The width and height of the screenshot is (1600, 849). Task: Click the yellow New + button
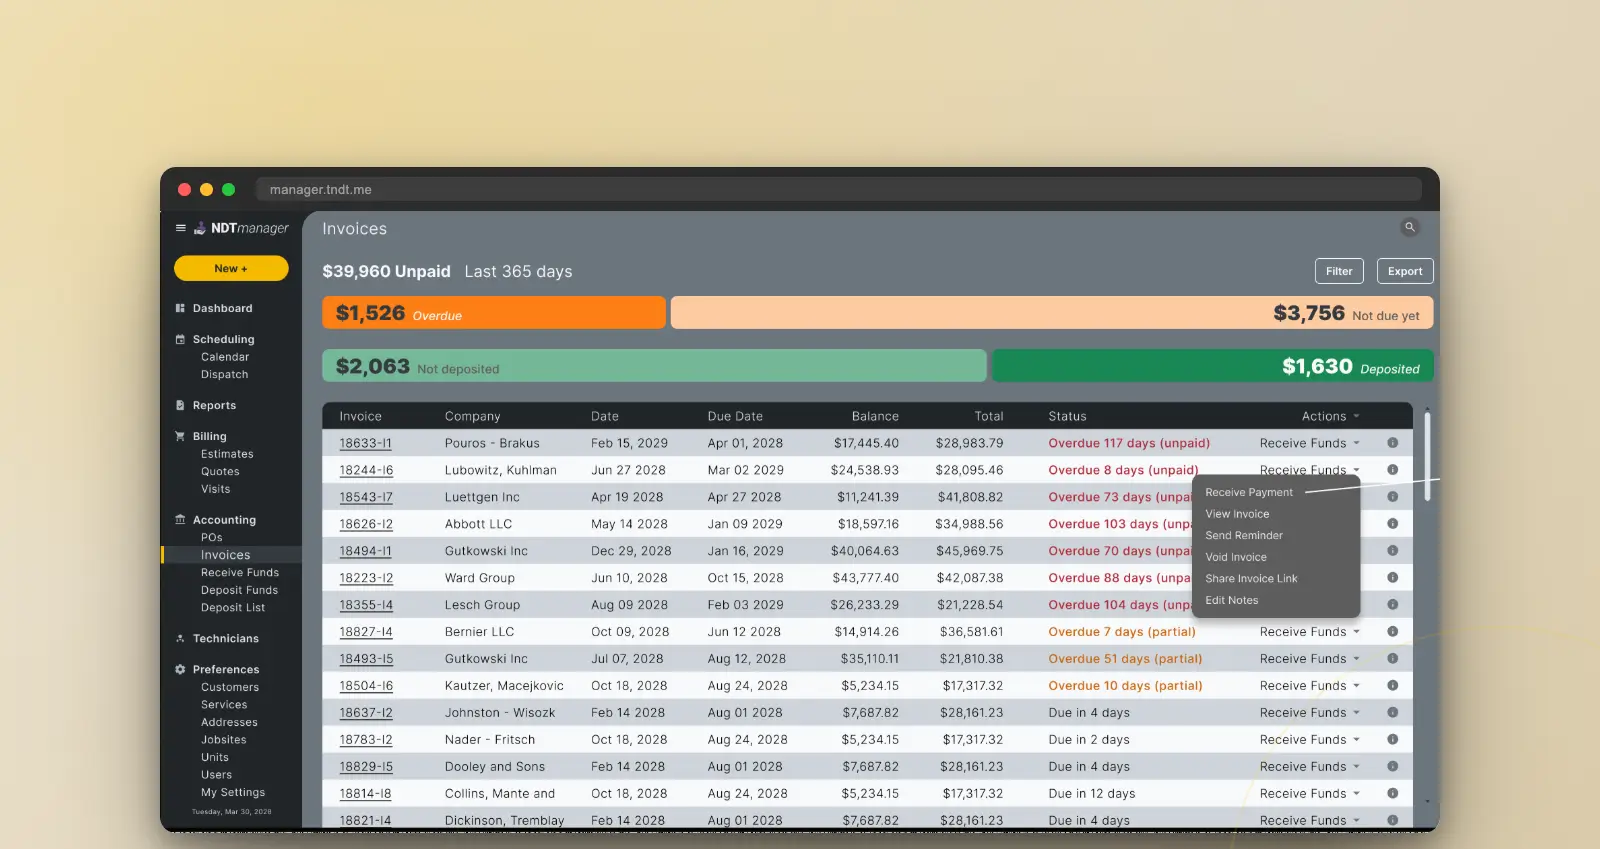point(231,268)
